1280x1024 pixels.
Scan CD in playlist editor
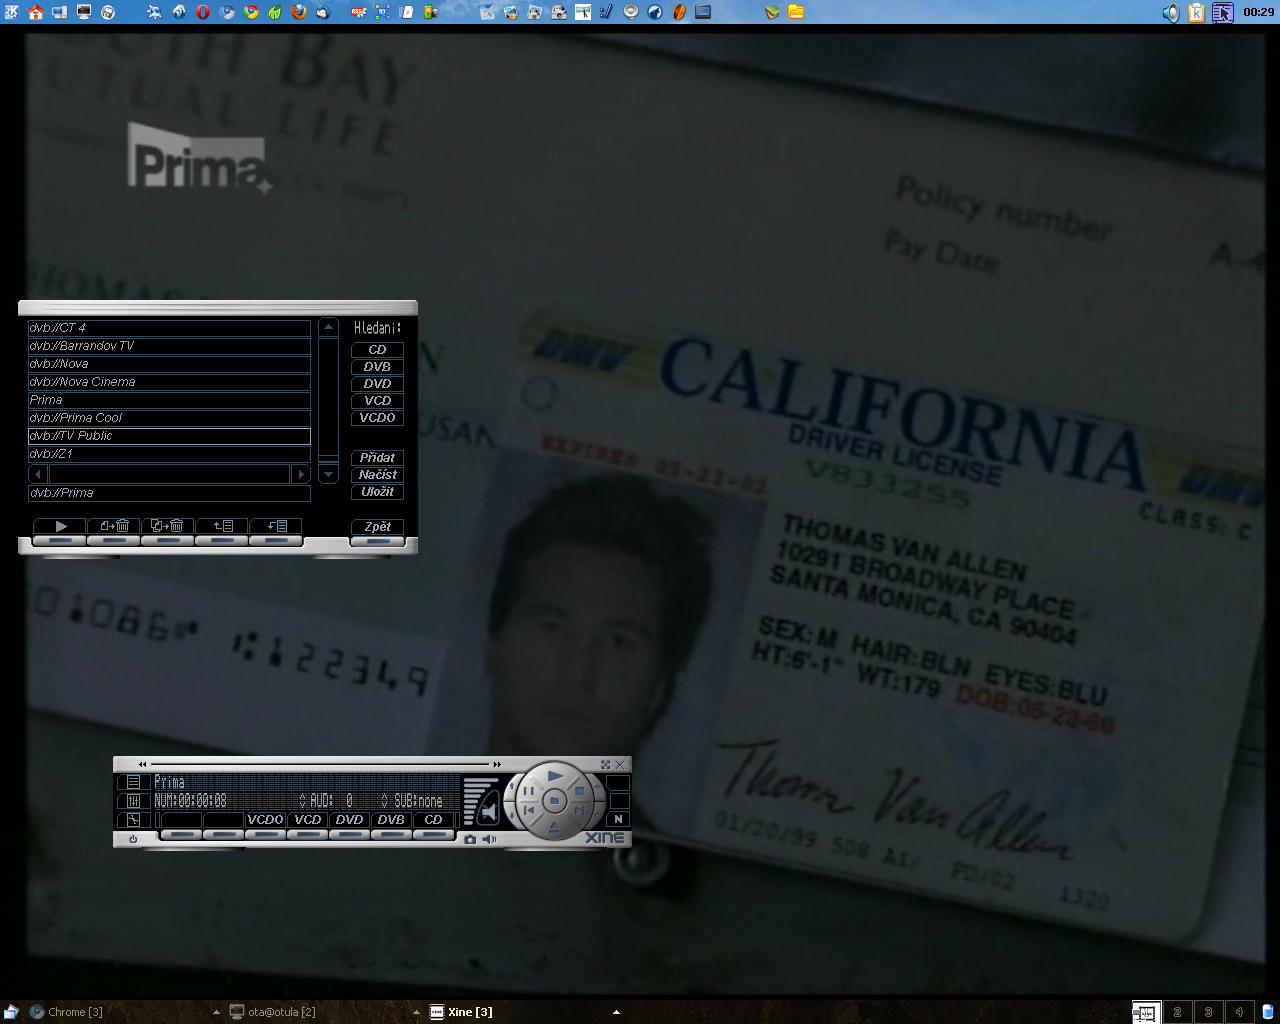377,349
